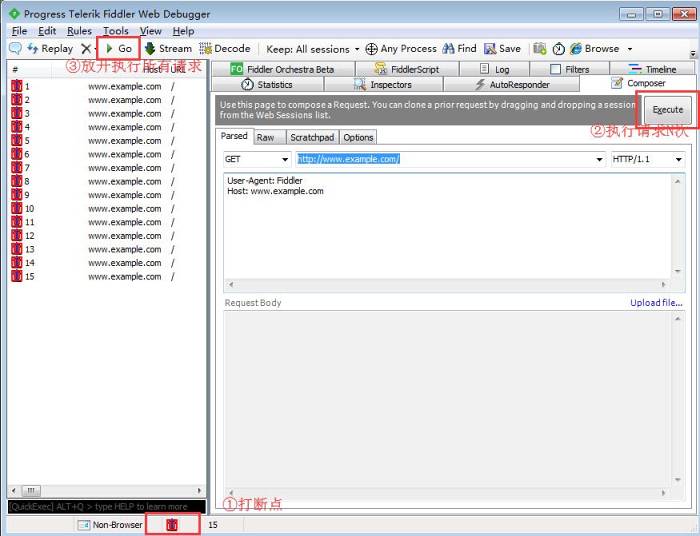Screen dimensions: 700x536
Task: Click the Execute button
Action: point(667,110)
